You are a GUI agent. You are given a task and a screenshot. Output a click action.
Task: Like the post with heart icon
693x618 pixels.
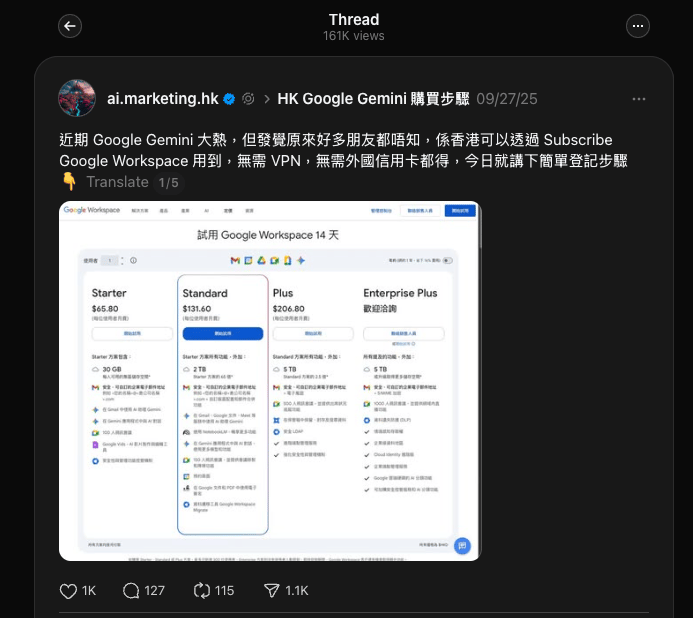[69, 591]
